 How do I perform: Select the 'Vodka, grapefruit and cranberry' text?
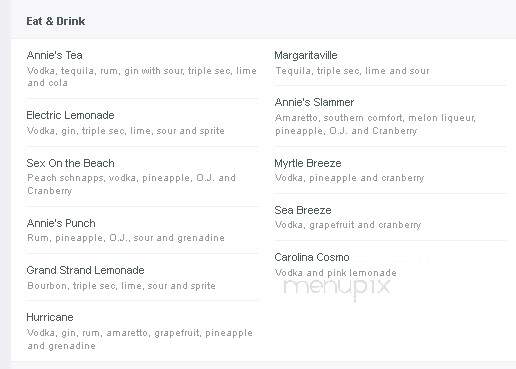348,225
